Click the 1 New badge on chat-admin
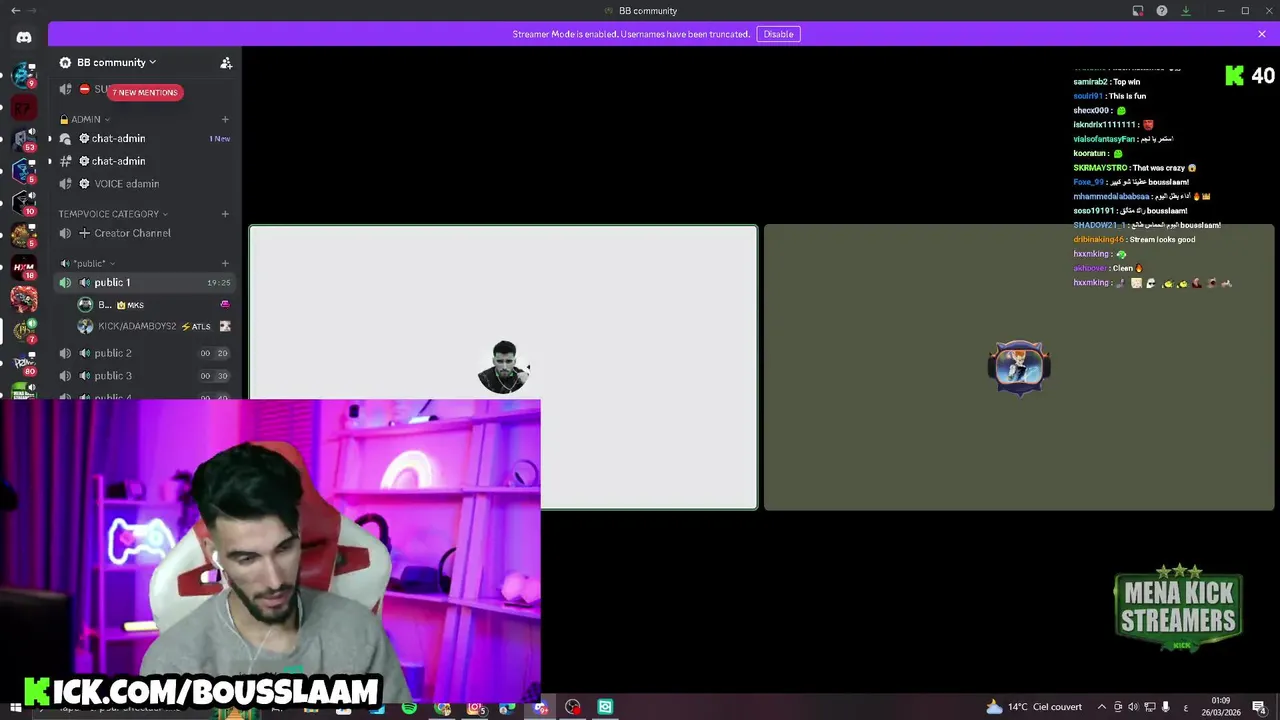This screenshot has height=720, width=1280. tap(220, 139)
